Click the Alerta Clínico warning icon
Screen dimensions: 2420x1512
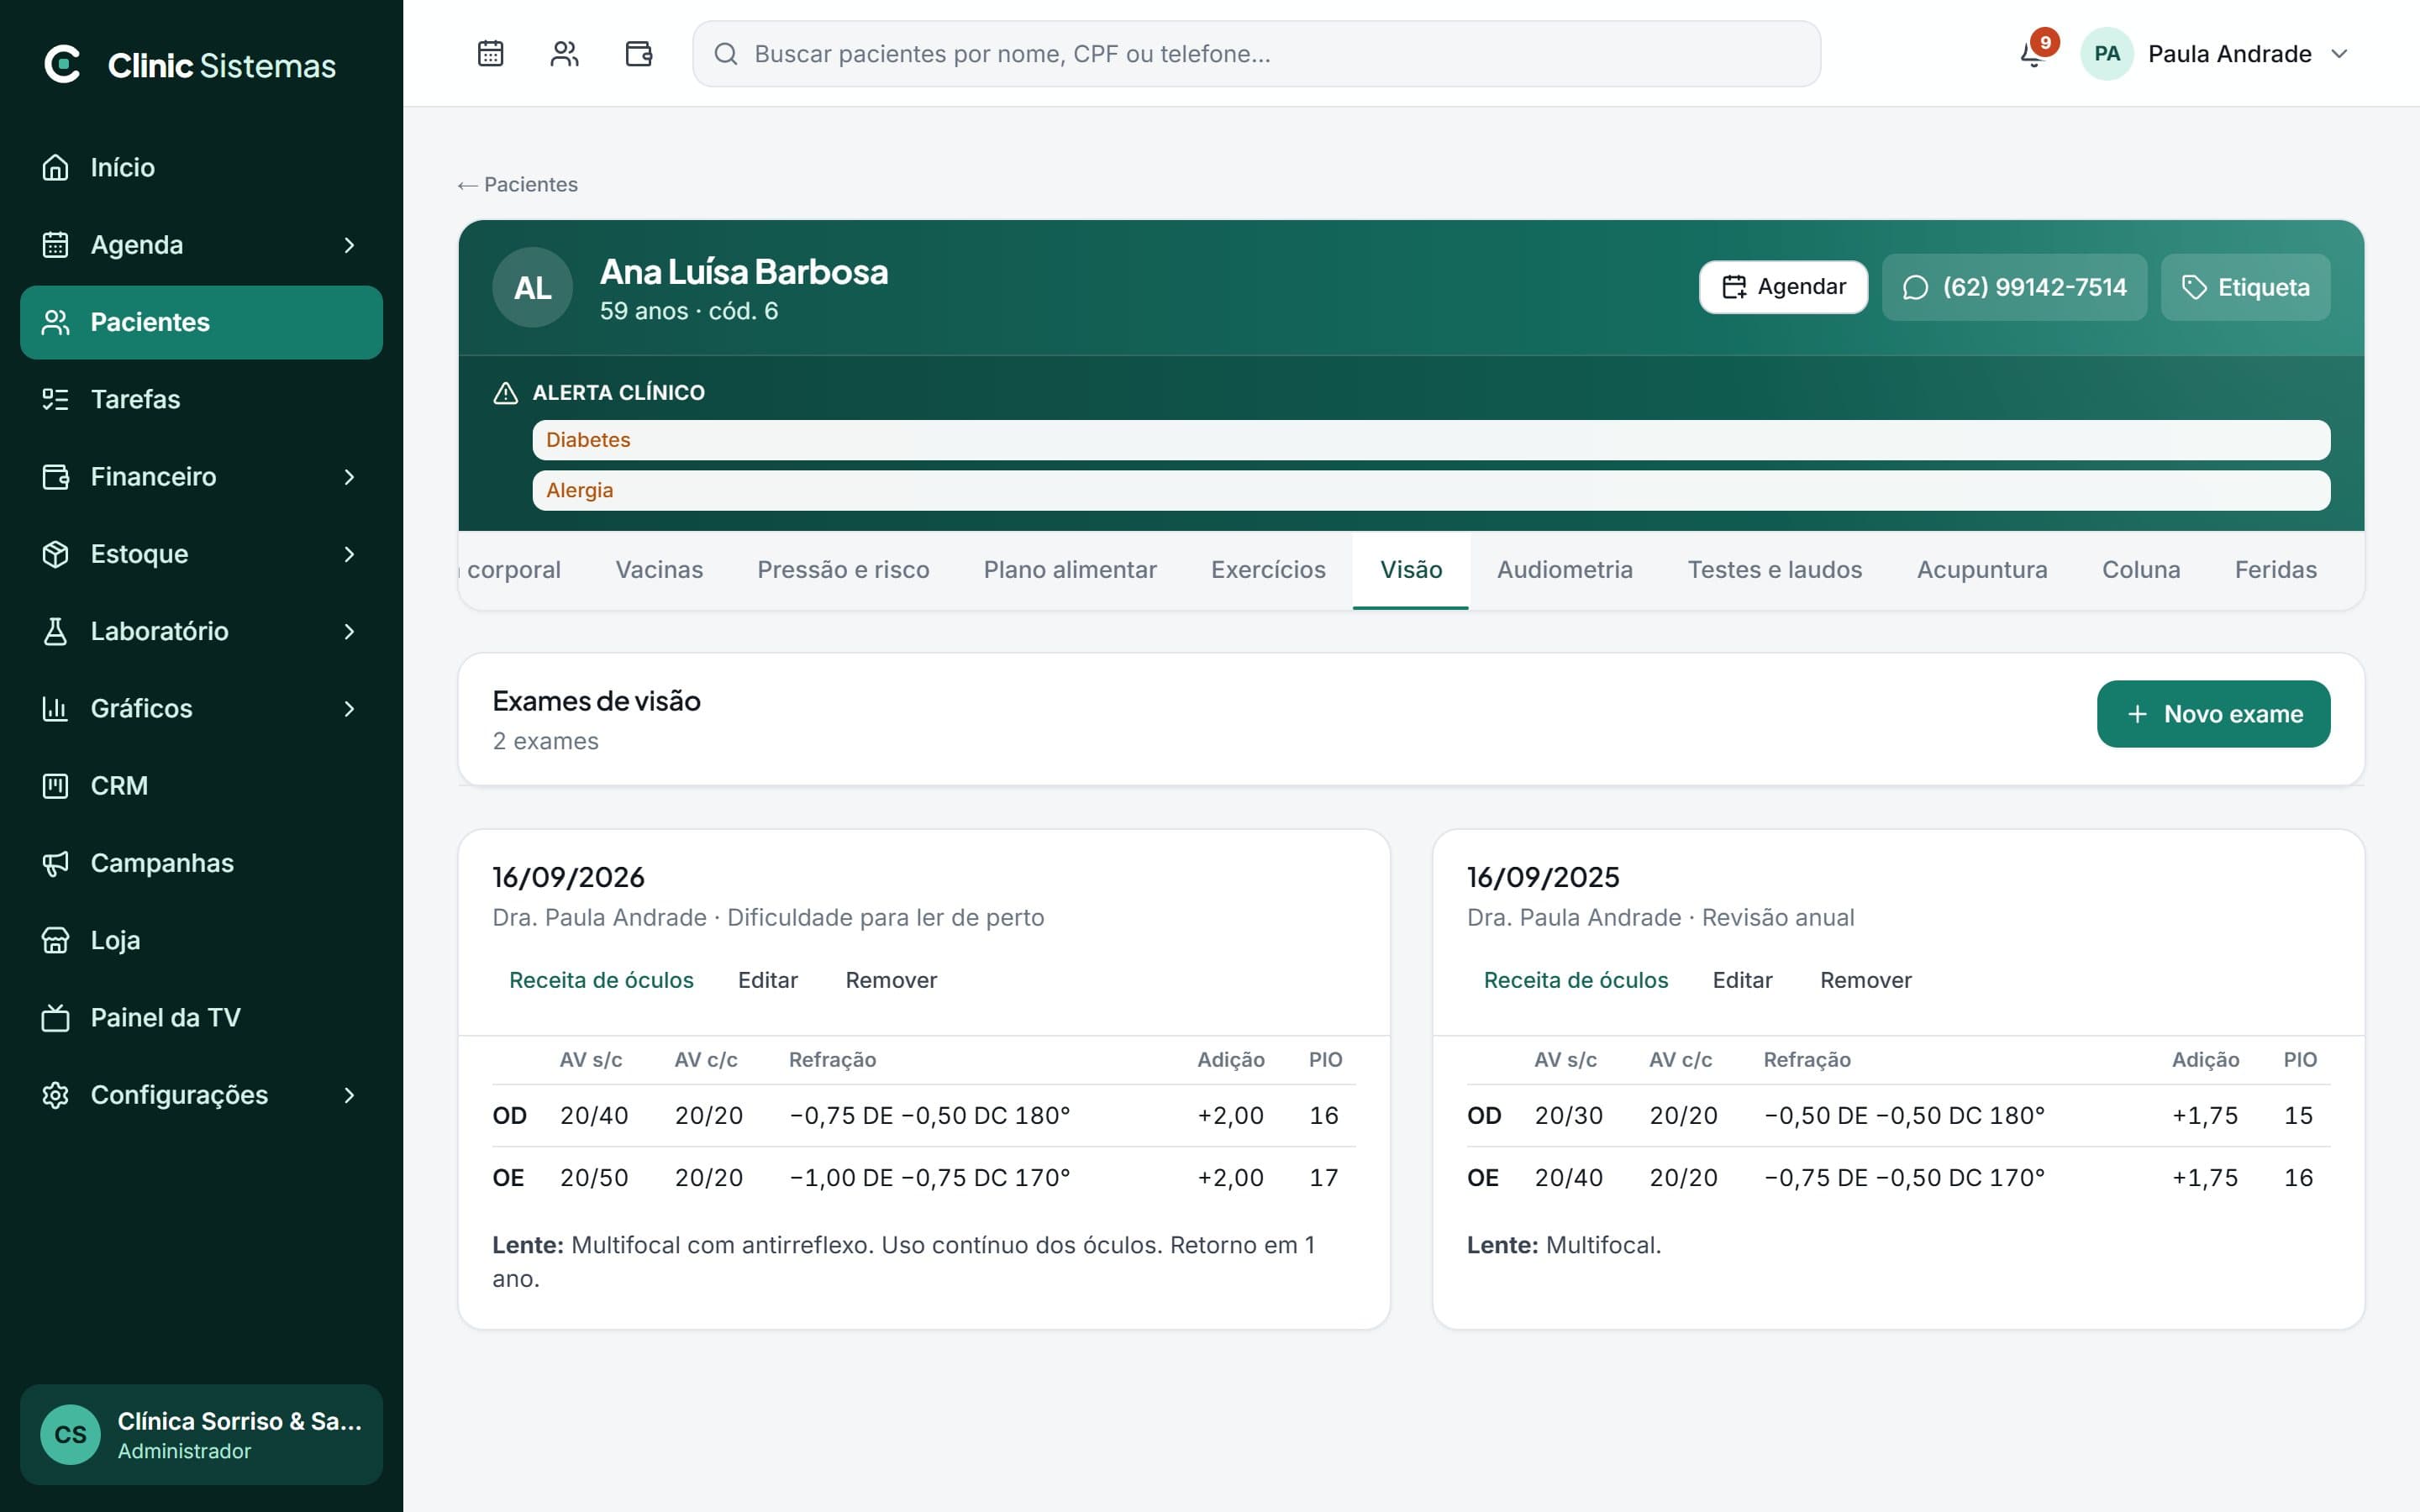[506, 393]
